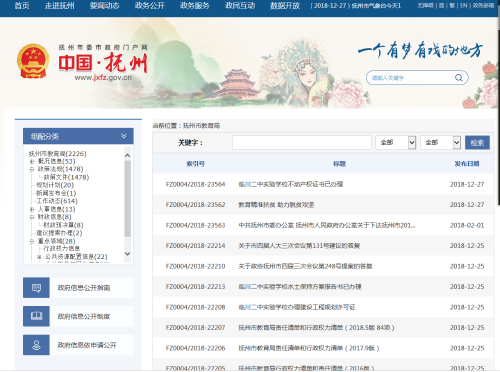500x372 pixels.
Task: Select 新闻发布会(1) in the tree
Action: 56,193
